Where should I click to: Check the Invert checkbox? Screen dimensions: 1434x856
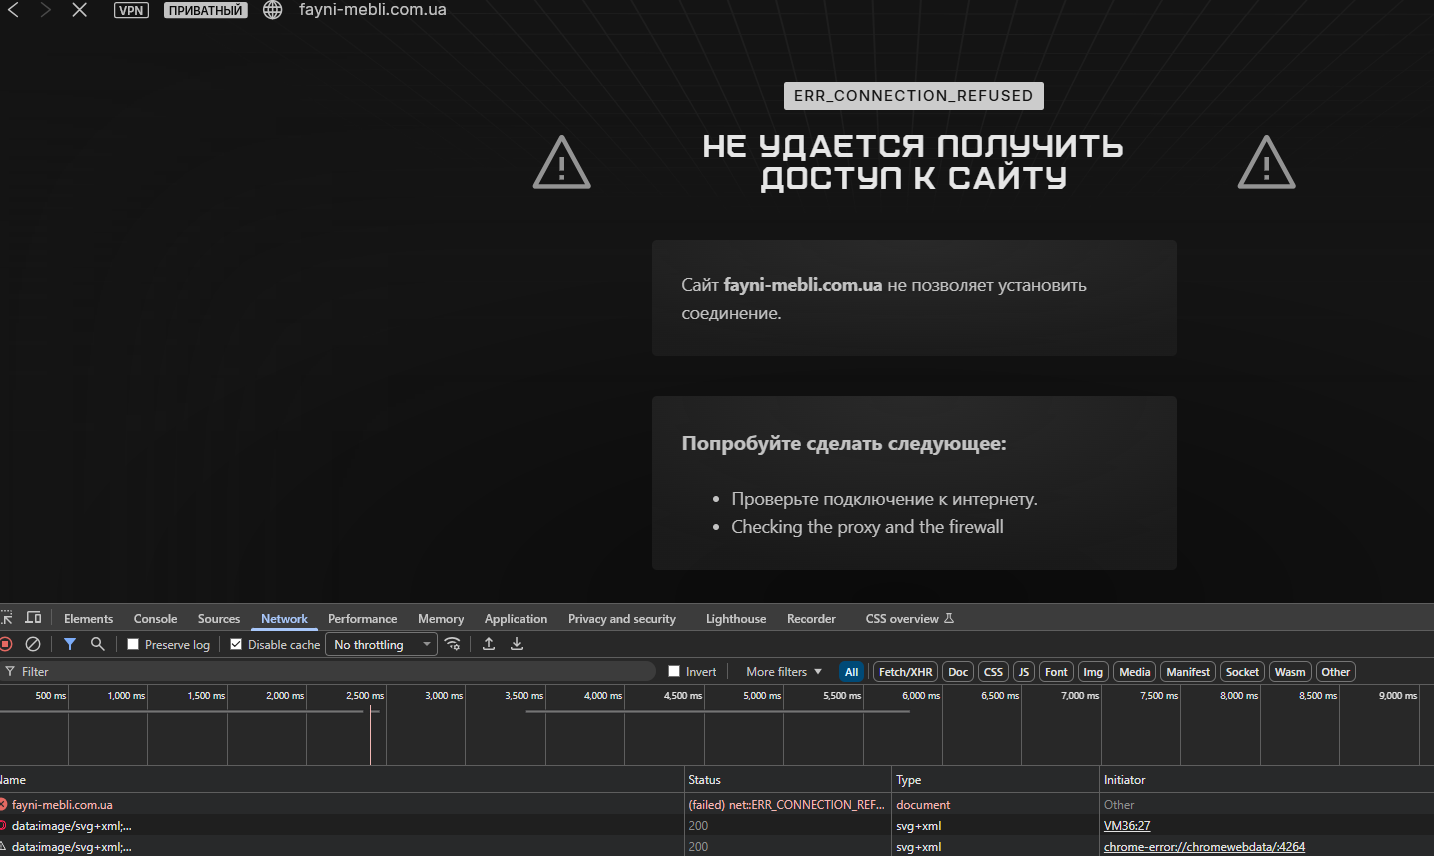click(x=674, y=672)
